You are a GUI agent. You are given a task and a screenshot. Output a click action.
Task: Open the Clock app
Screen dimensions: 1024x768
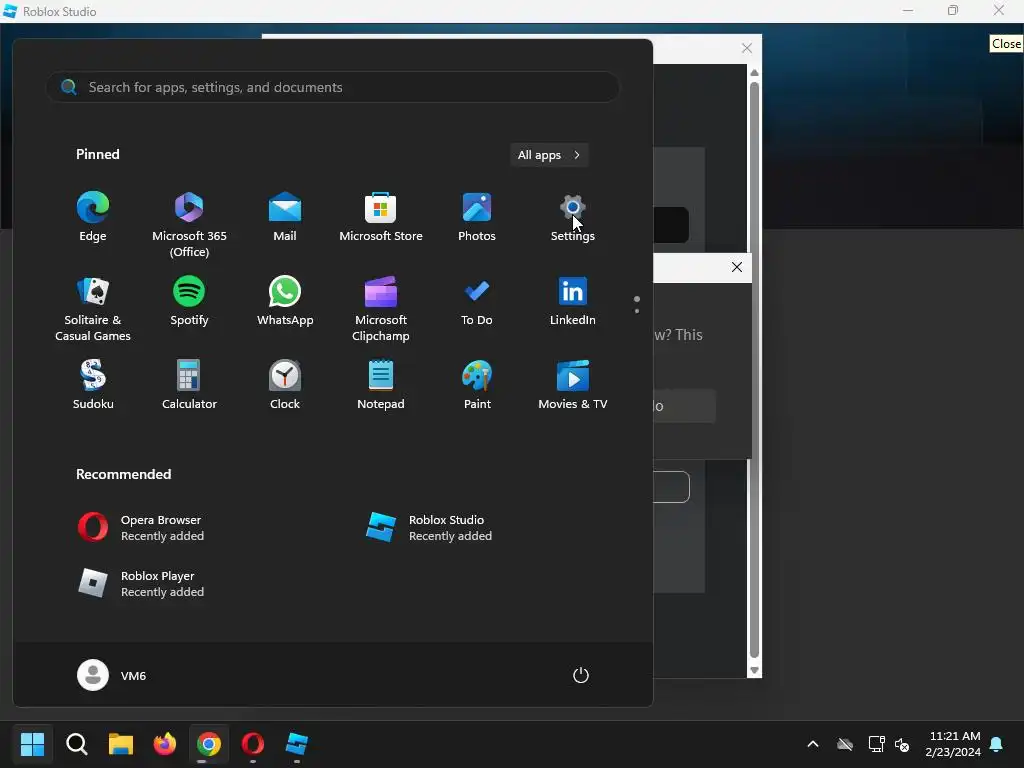point(285,385)
